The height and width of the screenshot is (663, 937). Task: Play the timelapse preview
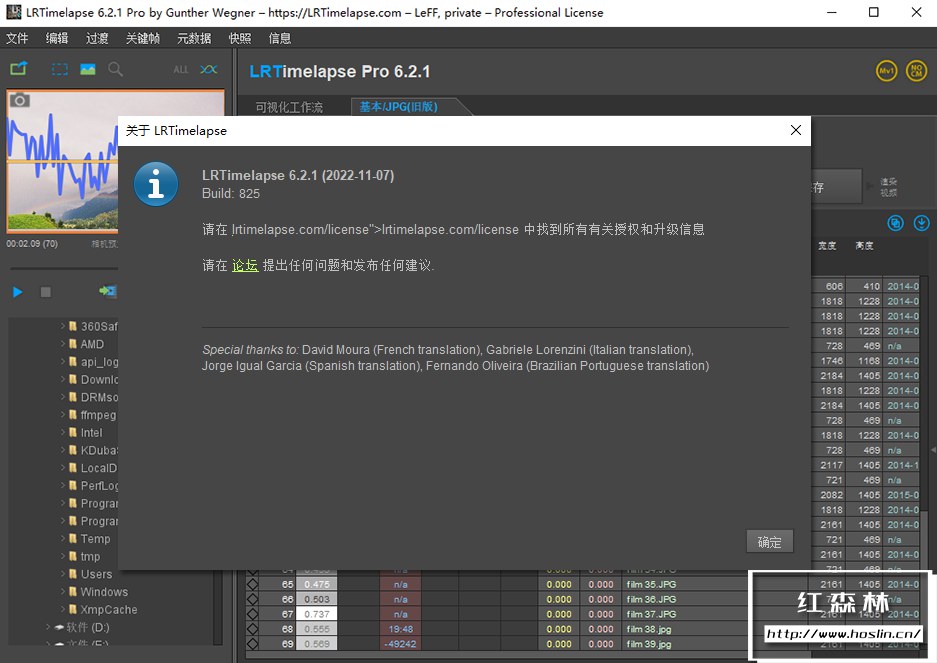point(18,292)
